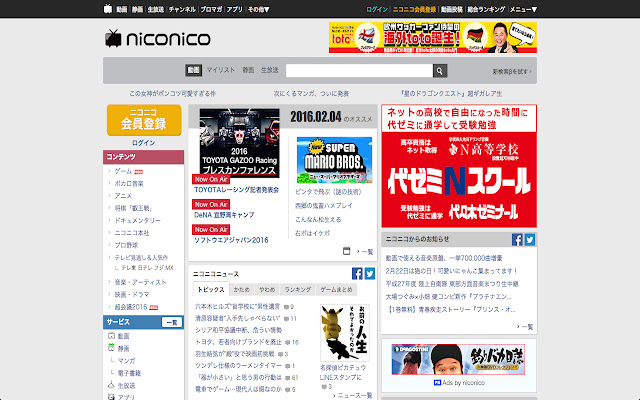Open Twitter icon in ニコニコからのお知らせ header

pos(530,240)
